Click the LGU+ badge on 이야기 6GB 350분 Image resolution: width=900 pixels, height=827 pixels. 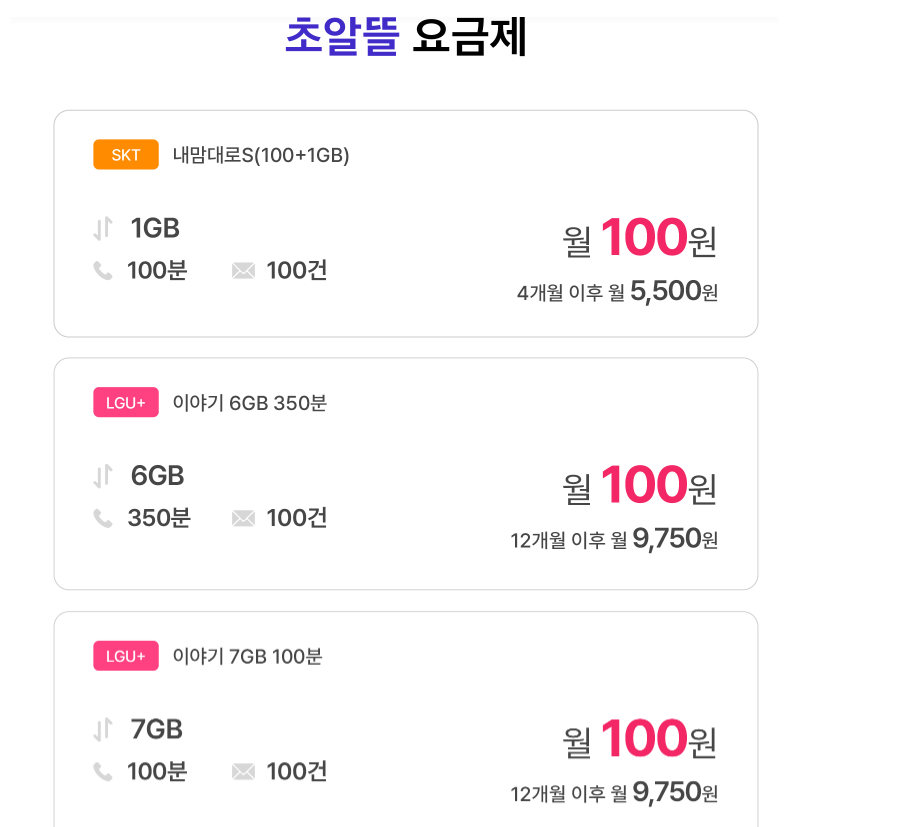click(x=126, y=403)
